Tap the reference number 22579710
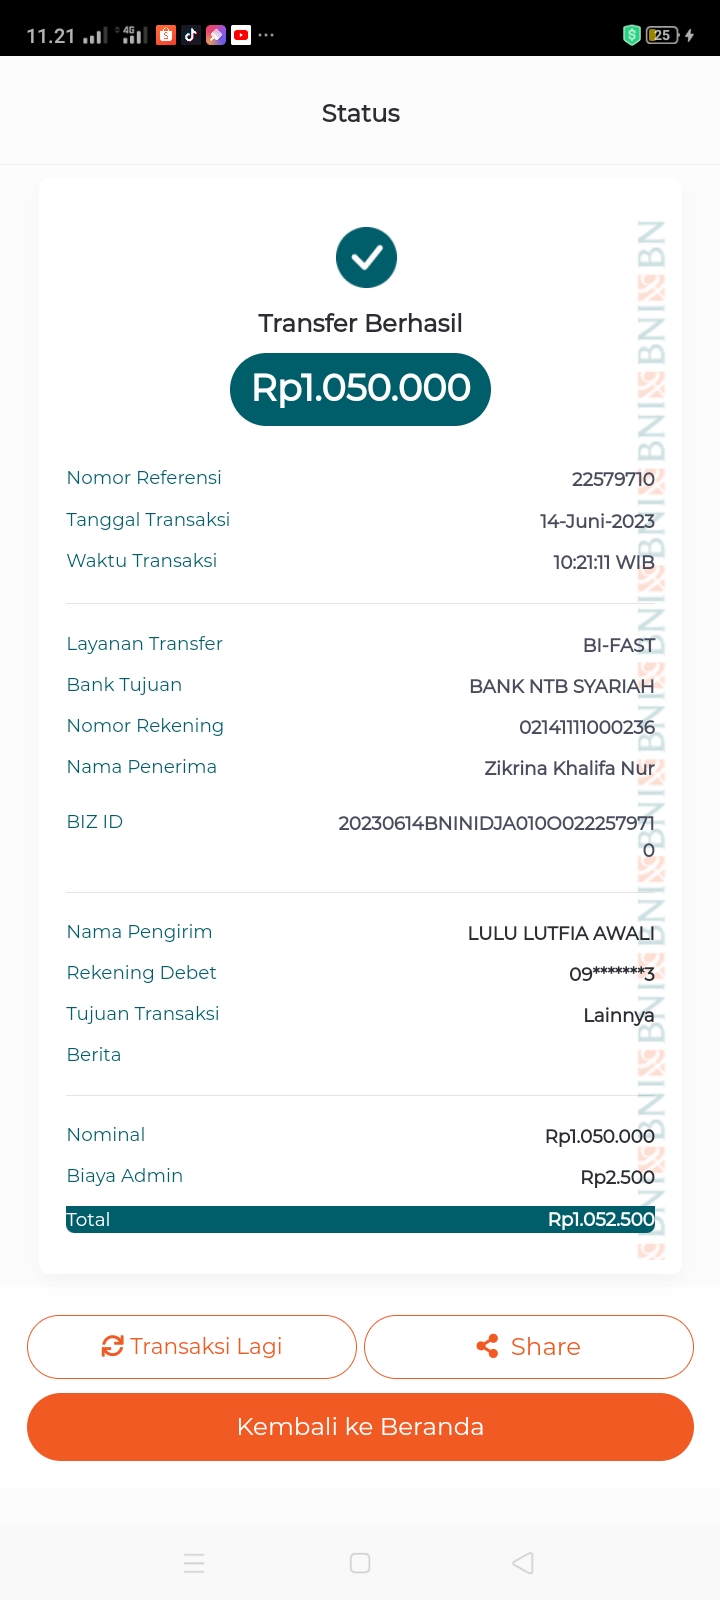The height and width of the screenshot is (1600, 720). tap(613, 480)
